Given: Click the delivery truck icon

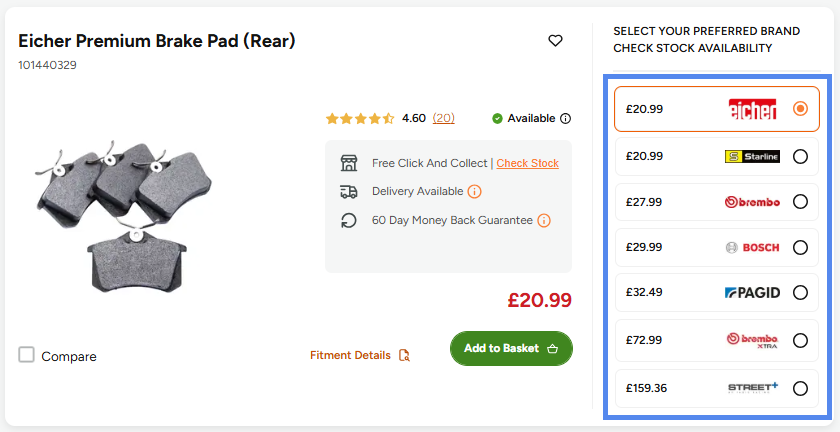Looking at the screenshot, I should point(349,191).
